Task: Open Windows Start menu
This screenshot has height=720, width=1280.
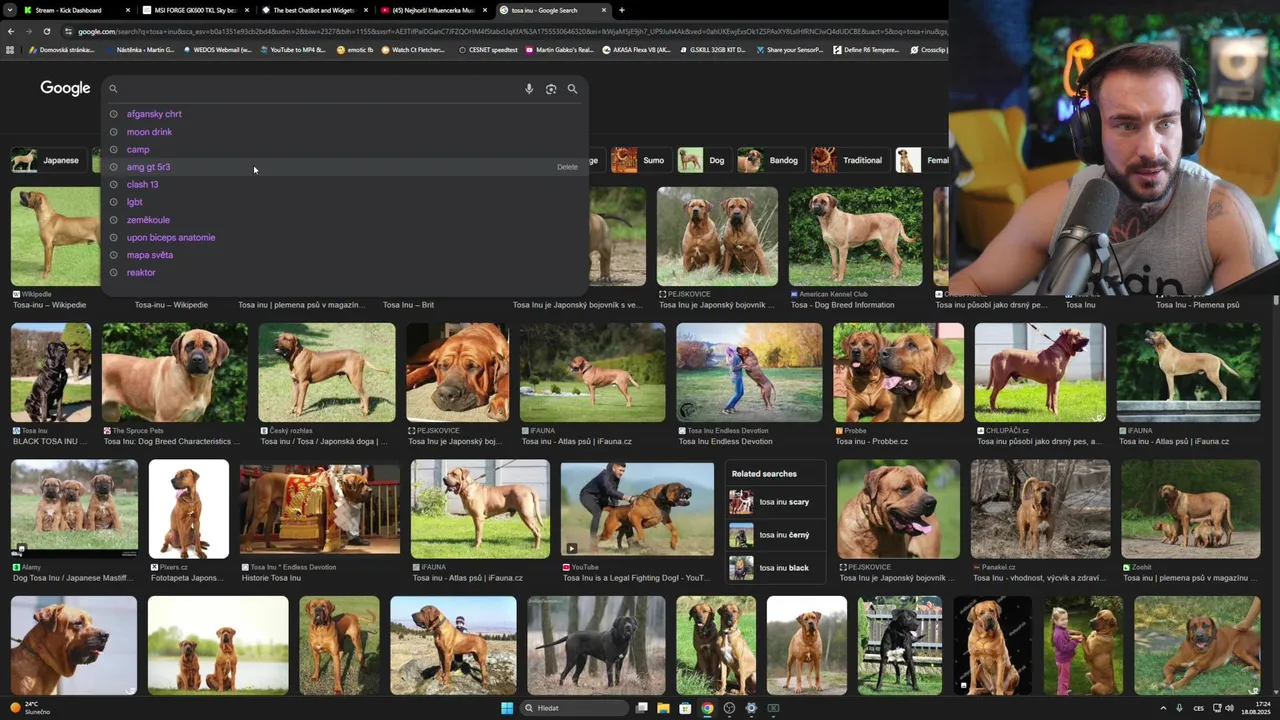Action: (507, 708)
